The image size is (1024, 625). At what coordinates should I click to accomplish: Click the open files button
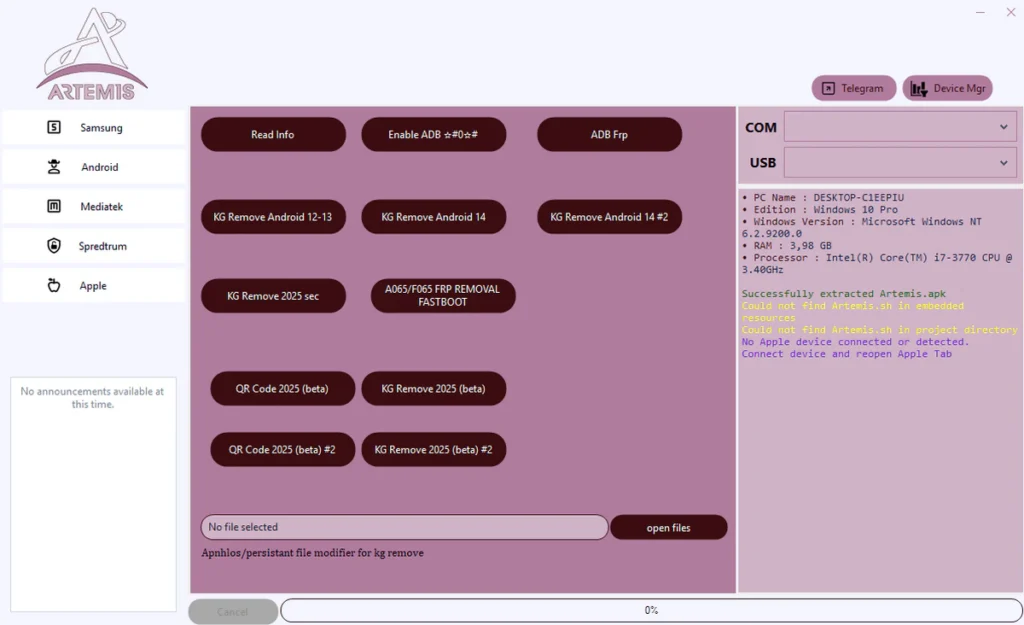tap(669, 528)
